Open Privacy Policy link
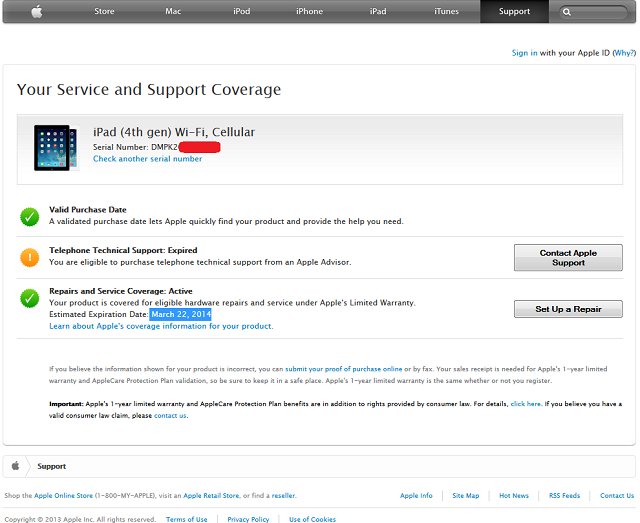Image resolution: width=640 pixels, height=523 pixels. 248,519
